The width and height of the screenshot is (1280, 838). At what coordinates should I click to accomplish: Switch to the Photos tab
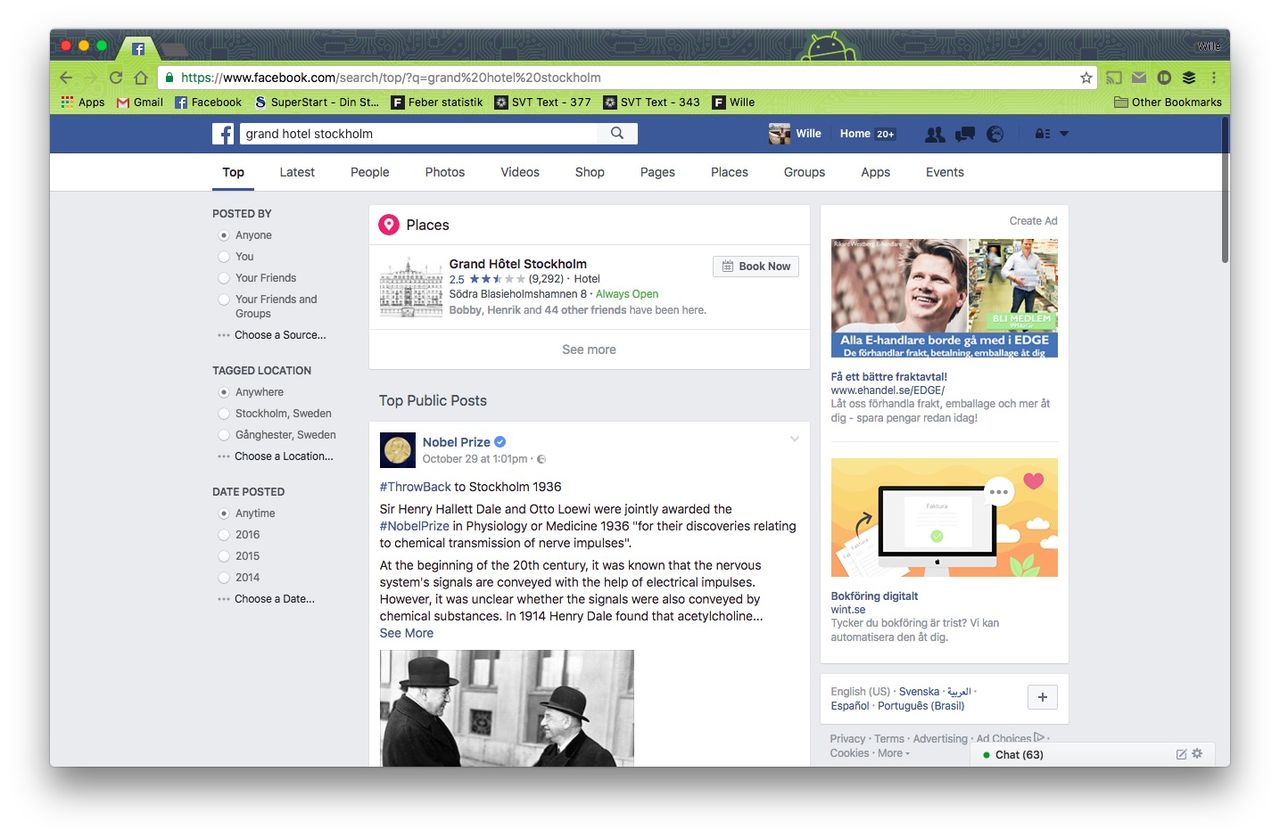tap(445, 172)
